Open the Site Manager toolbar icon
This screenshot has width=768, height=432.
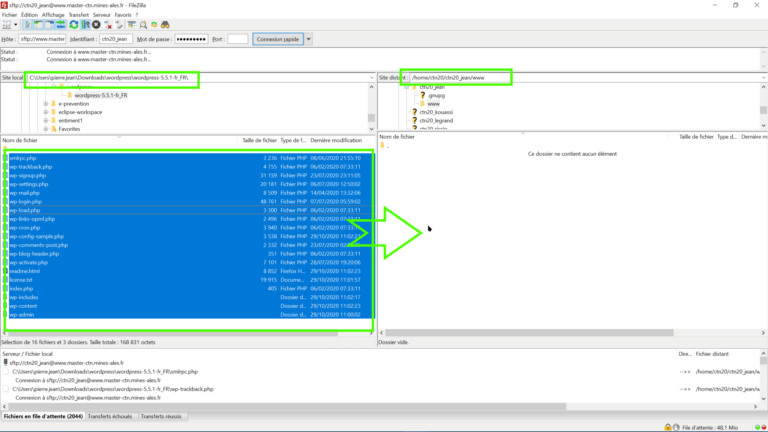click(7, 25)
